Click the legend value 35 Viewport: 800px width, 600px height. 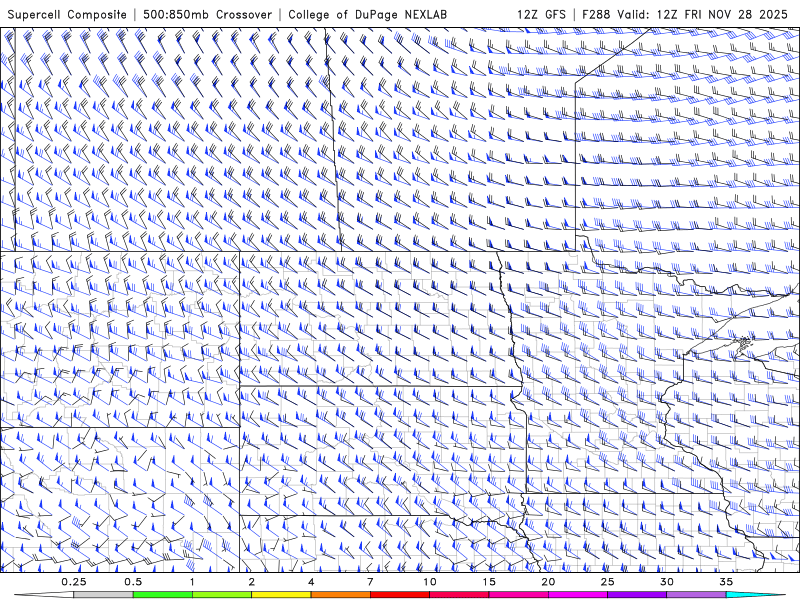(726, 582)
